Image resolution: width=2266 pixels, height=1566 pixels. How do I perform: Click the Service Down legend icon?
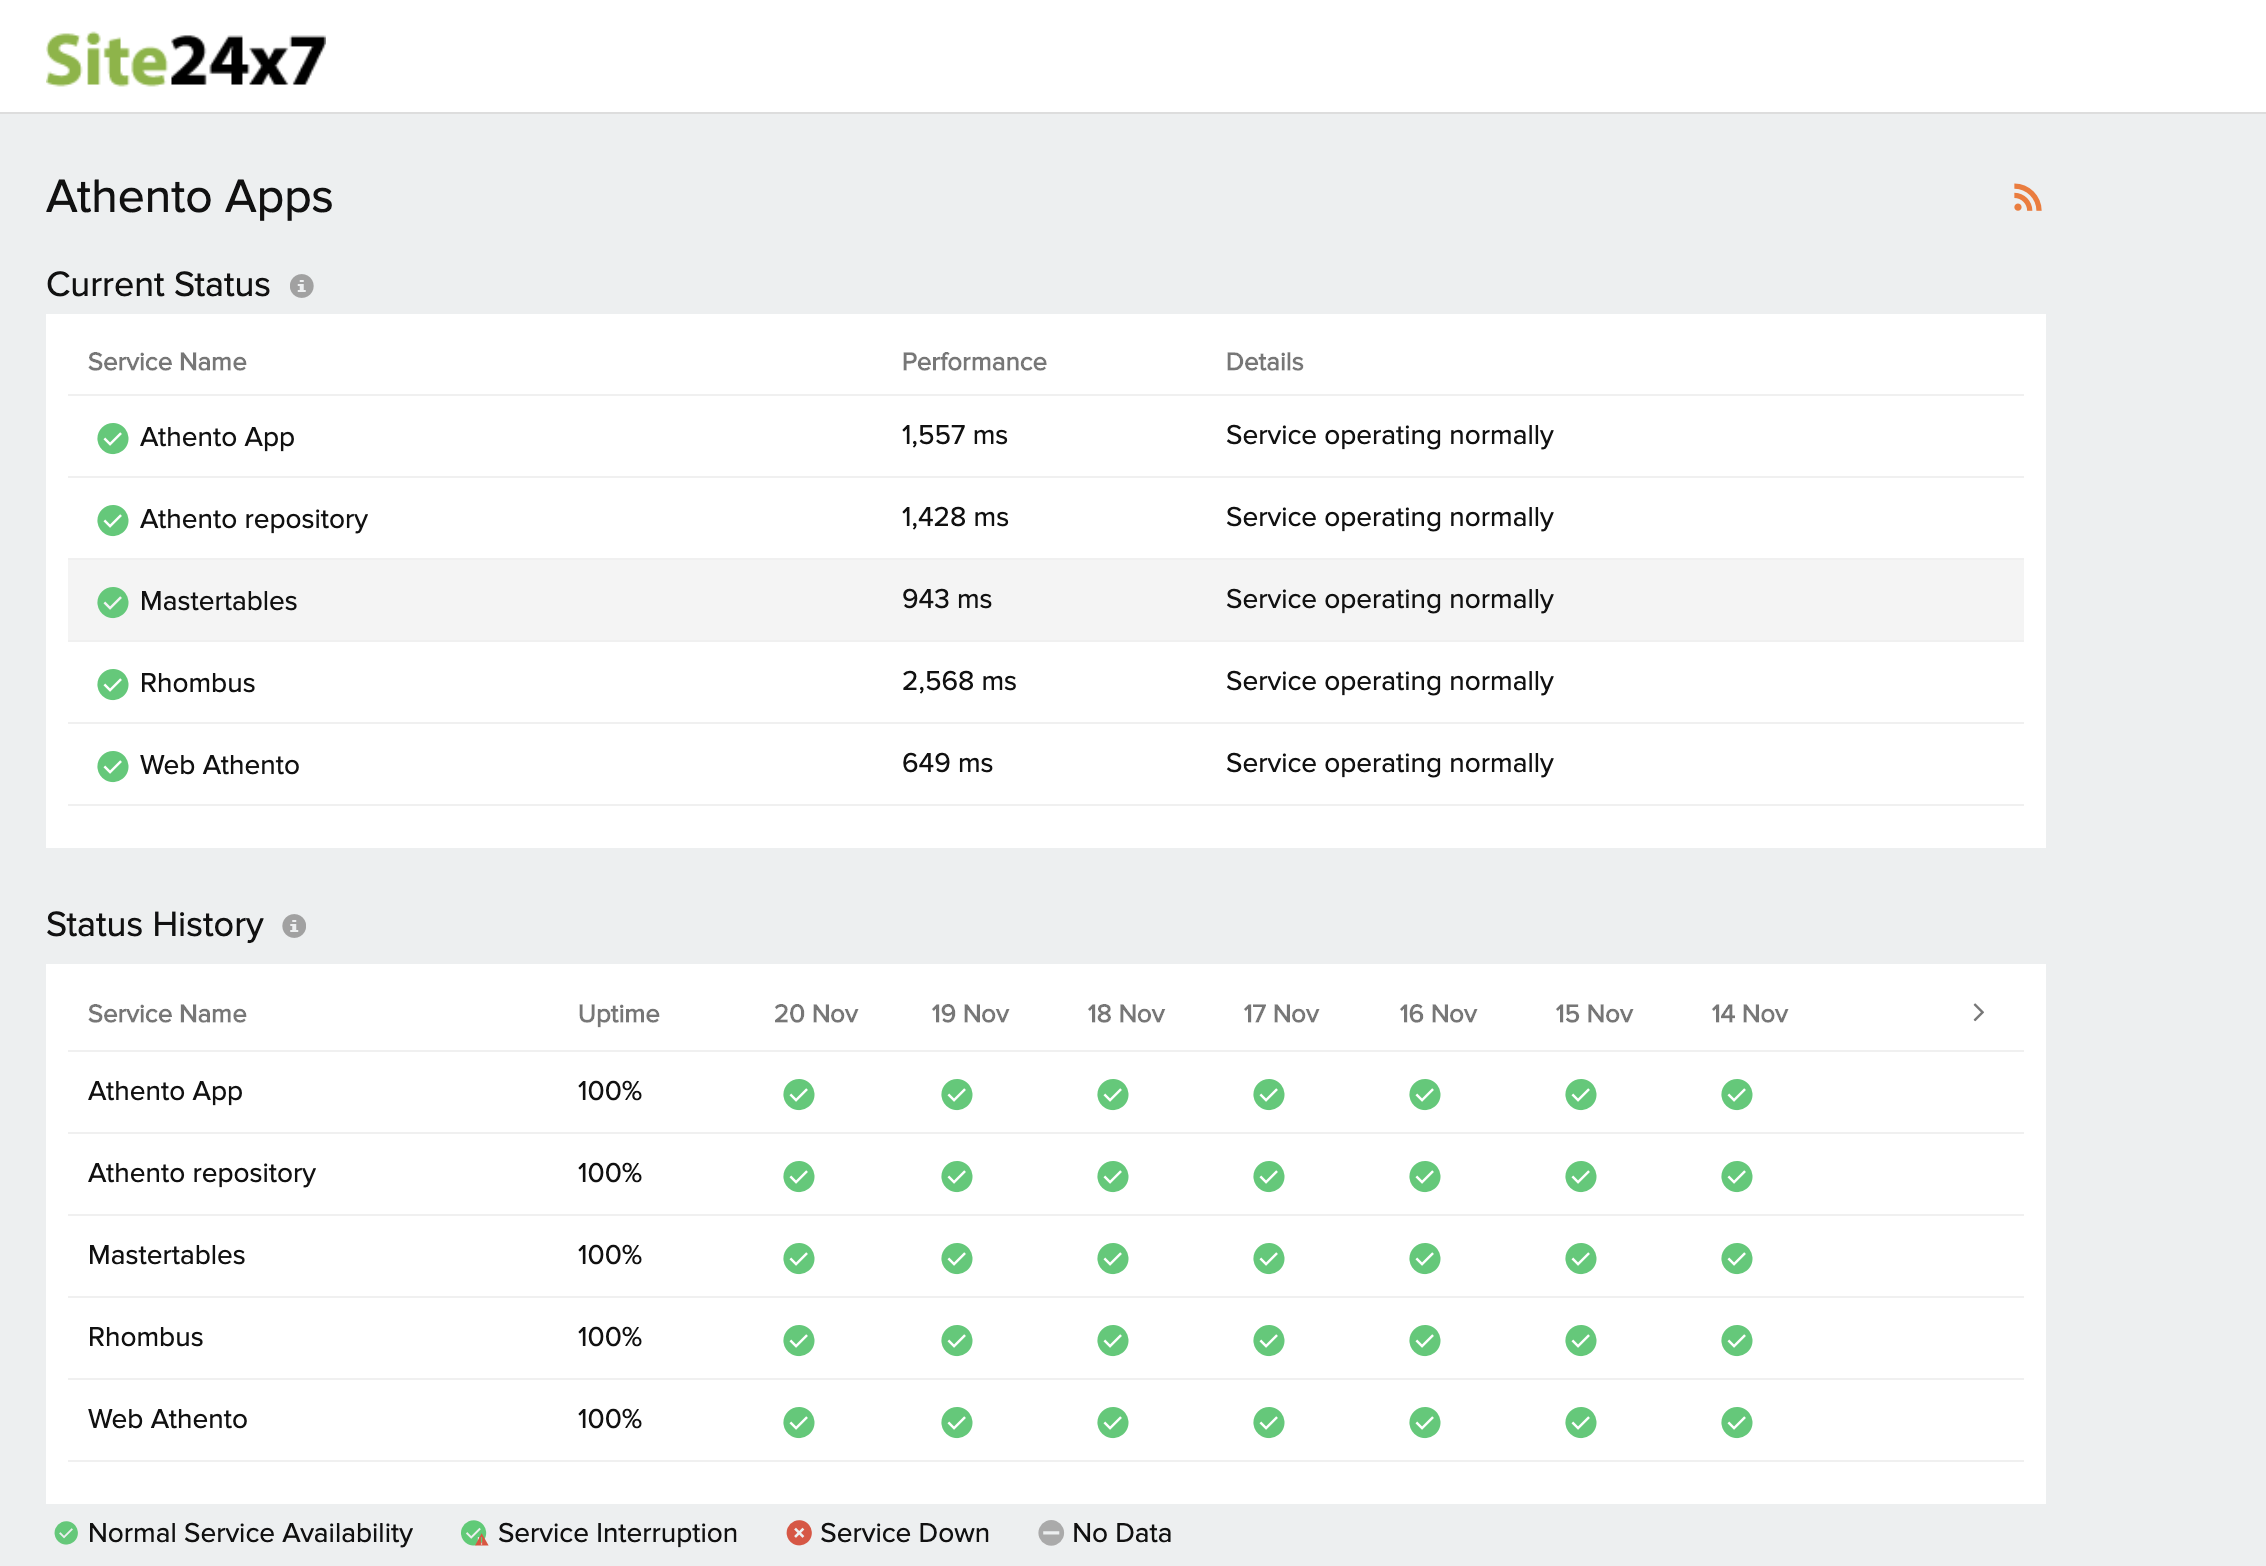[x=798, y=1533]
